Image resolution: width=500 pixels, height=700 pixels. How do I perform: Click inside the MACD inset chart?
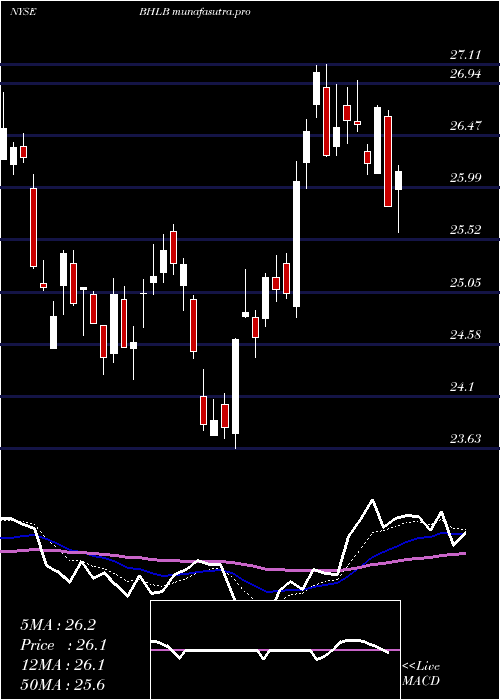pos(275,650)
